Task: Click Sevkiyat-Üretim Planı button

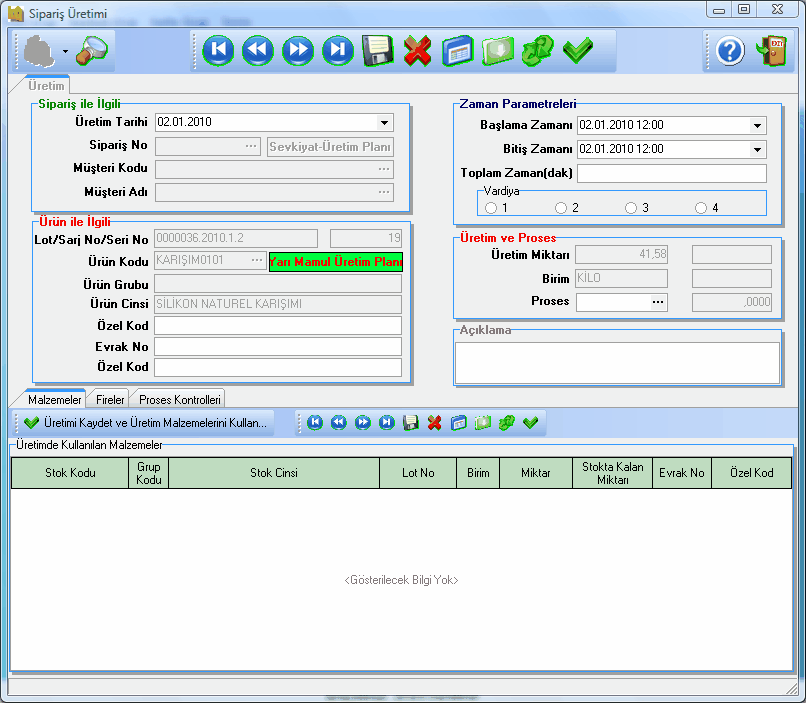Action: tap(330, 147)
